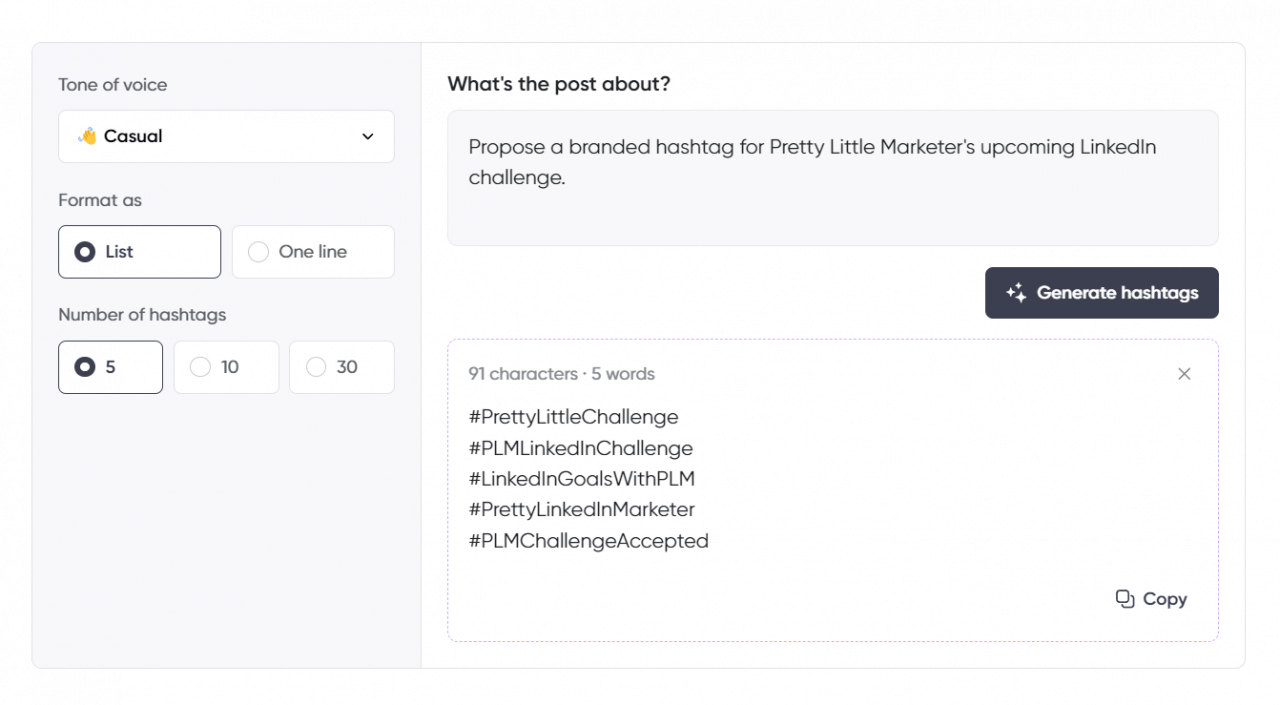Select the List format option
The width and height of the screenshot is (1280, 705).
[139, 251]
